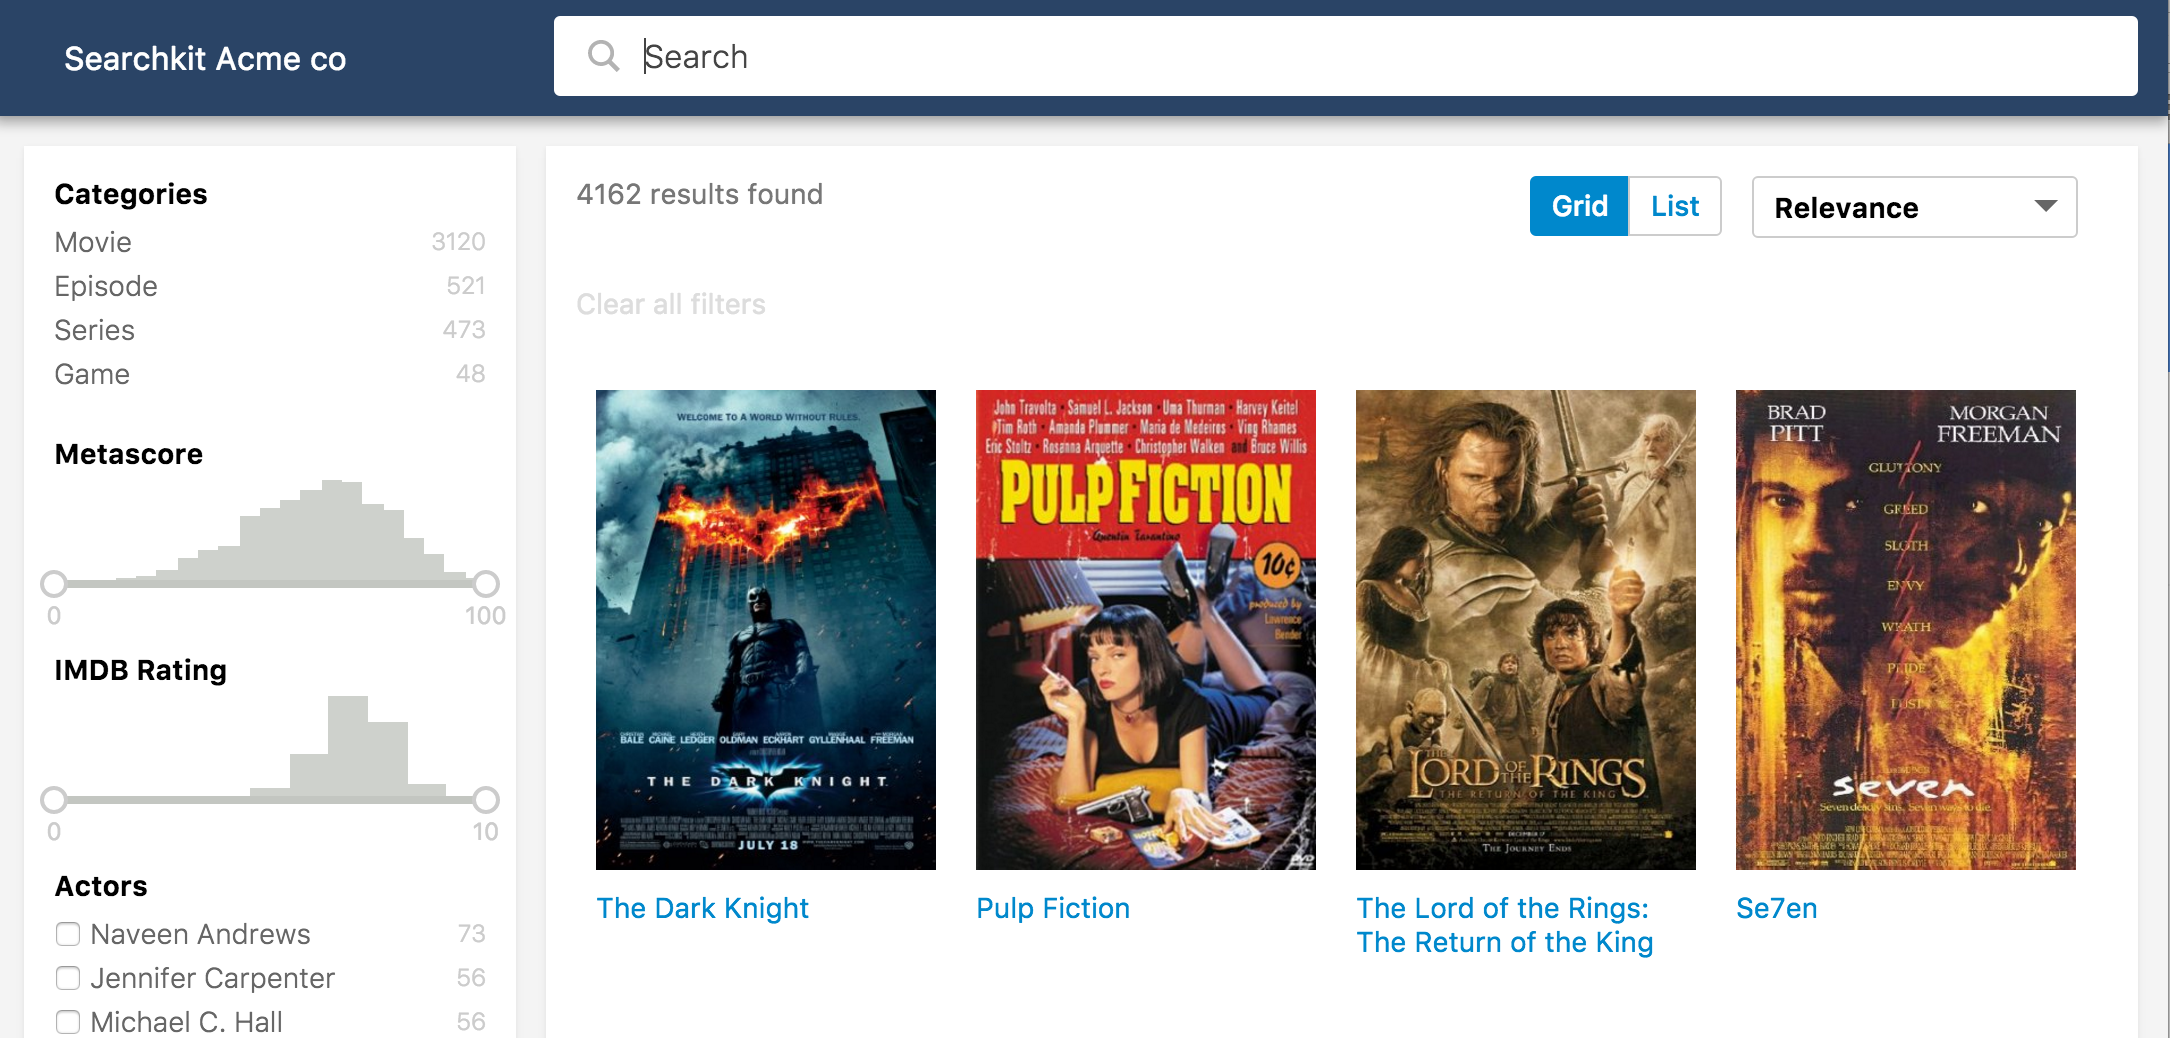Open the Pulp Fiction poster thumbnail

pos(1146,630)
